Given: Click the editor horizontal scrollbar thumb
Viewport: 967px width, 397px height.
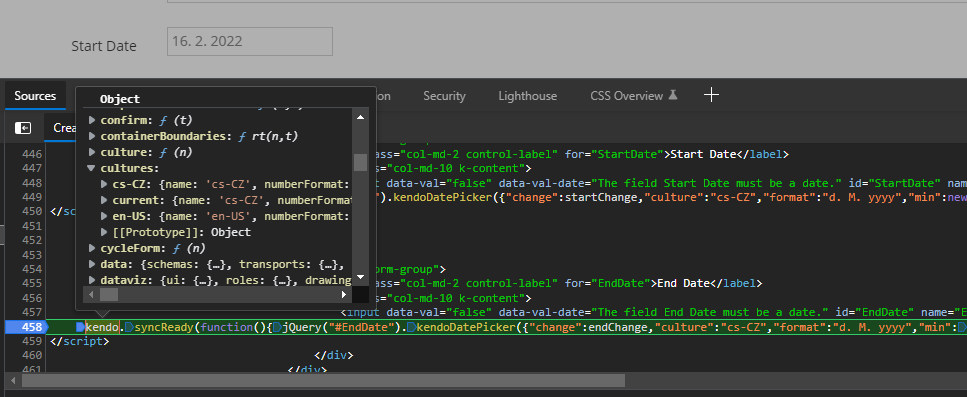Looking at the screenshot, I should coord(323,380).
